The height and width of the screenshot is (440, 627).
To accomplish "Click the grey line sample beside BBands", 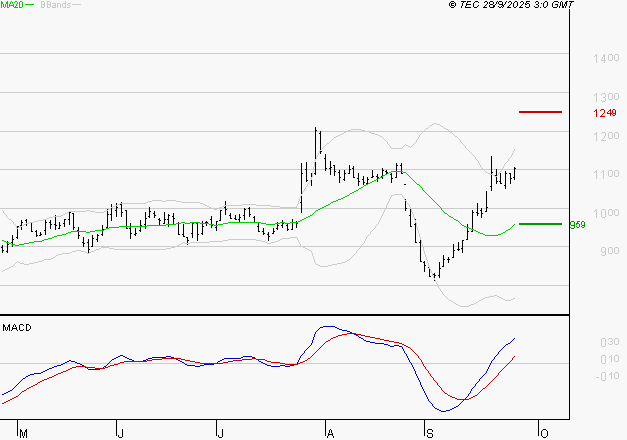I will click(77, 6).
